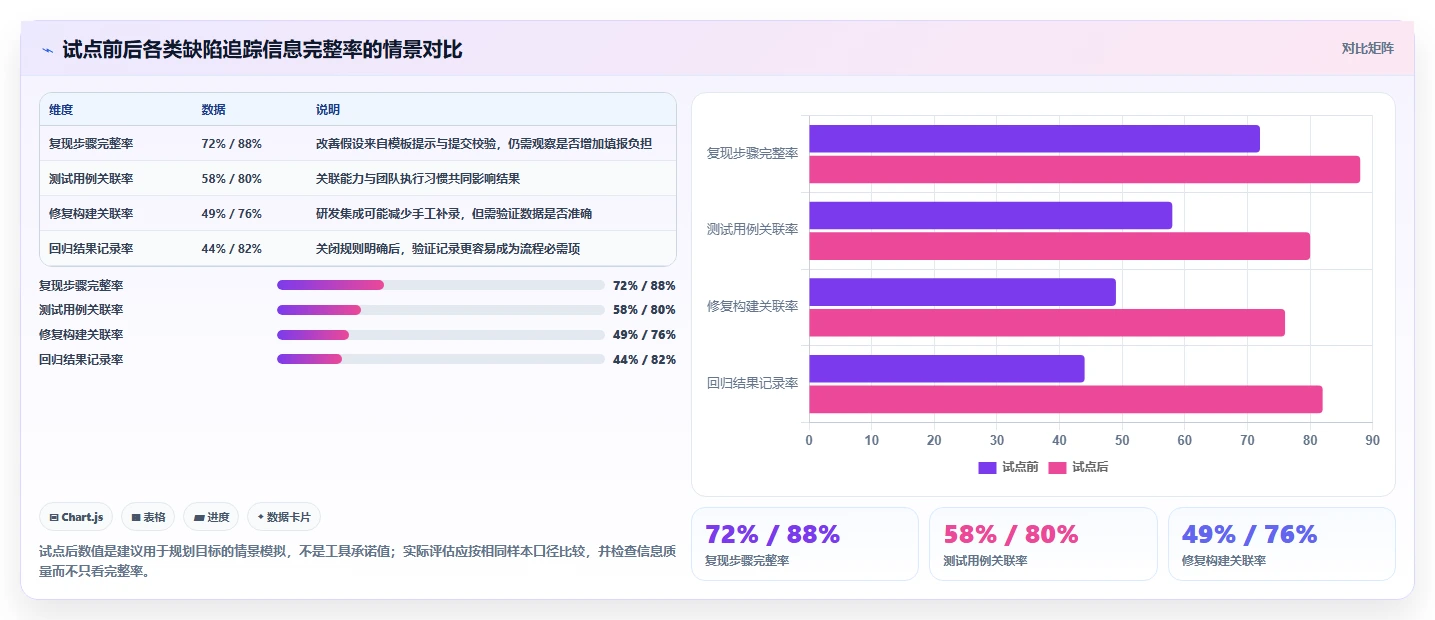
Task: Click the pink 试点后 bar for 复现步骤完整率
Action: point(1084,169)
